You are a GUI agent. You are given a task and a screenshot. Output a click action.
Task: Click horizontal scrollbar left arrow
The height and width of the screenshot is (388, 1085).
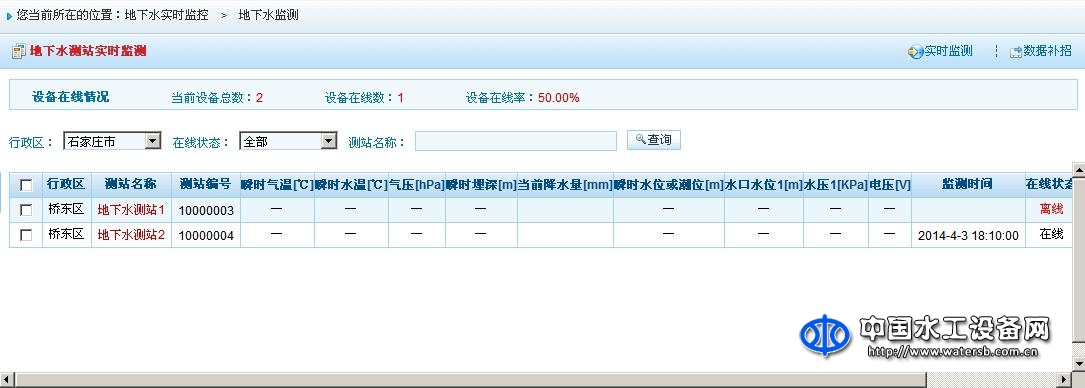coord(6,380)
